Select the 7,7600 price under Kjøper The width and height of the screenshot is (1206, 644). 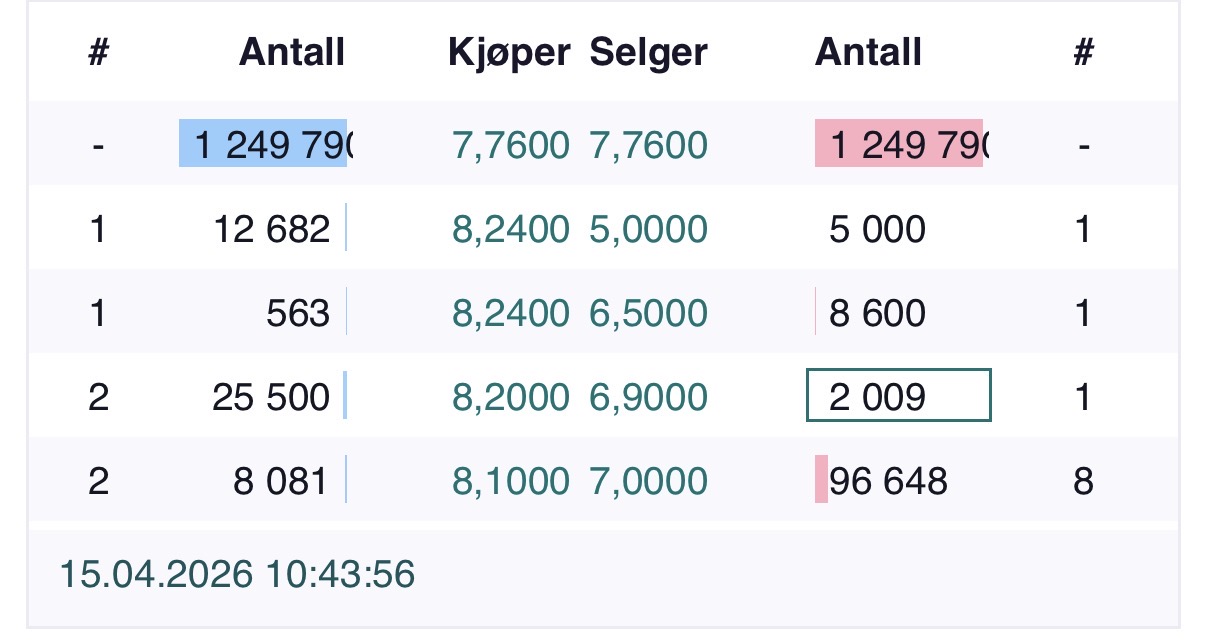tap(510, 146)
